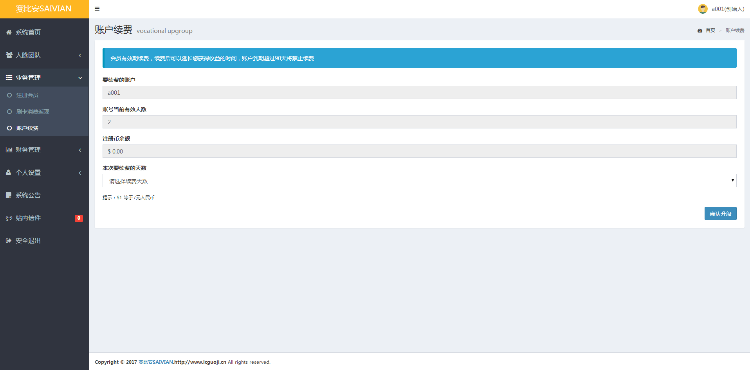The height and width of the screenshot is (370, 750).
Task: Click the user avatar in the top bar
Action: coord(702,9)
